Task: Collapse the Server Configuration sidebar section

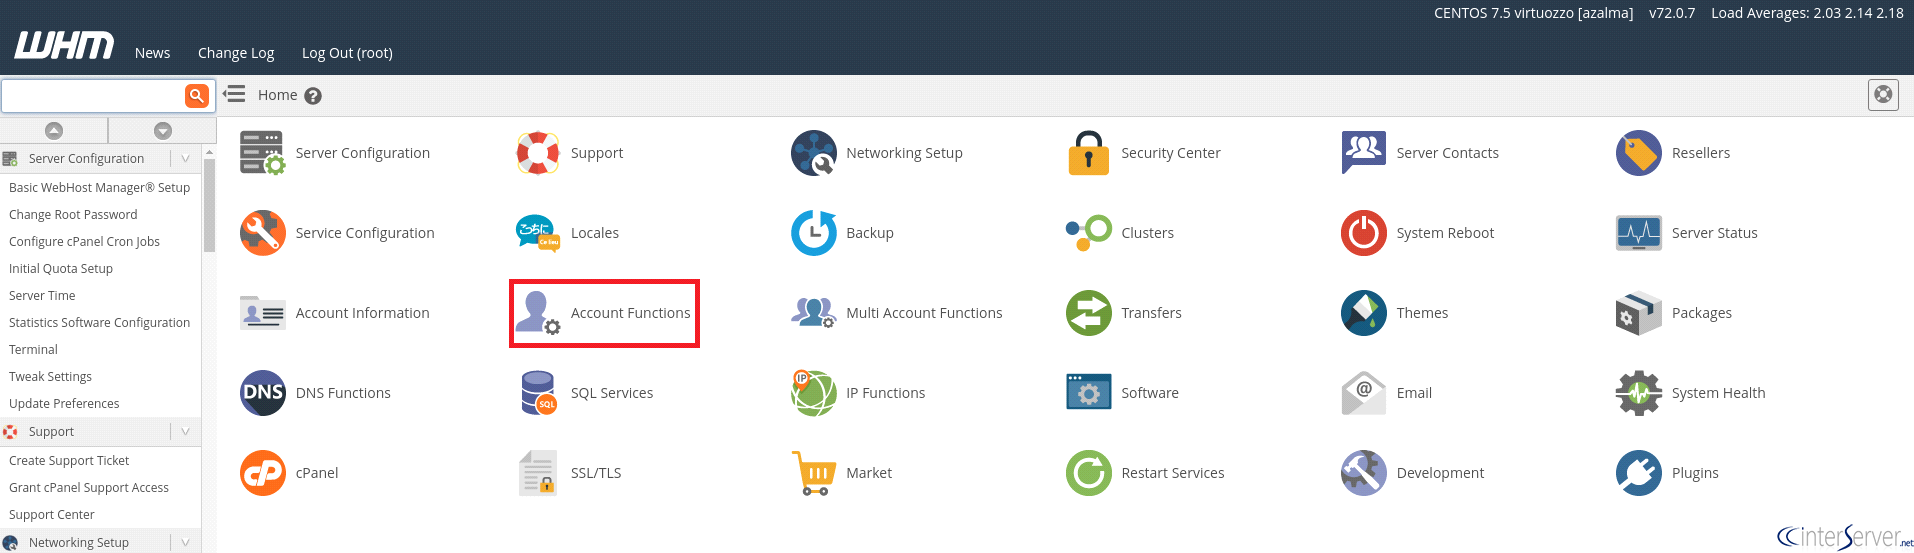Action: (x=185, y=158)
